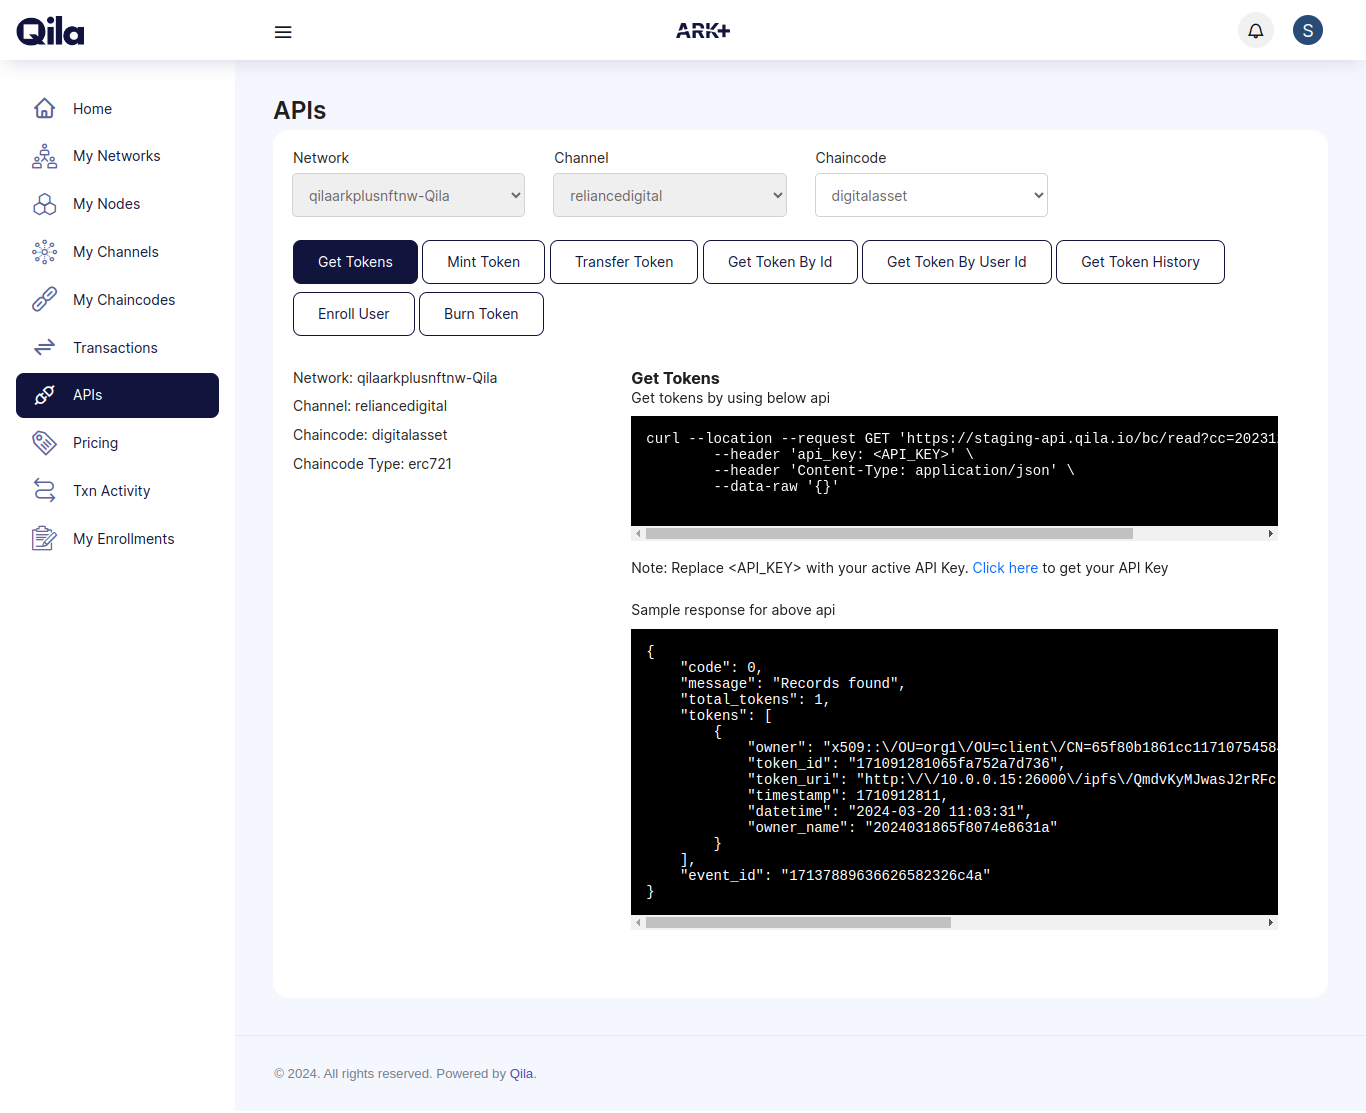Open My Networks page
The width and height of the screenshot is (1366, 1113).
[x=117, y=156]
